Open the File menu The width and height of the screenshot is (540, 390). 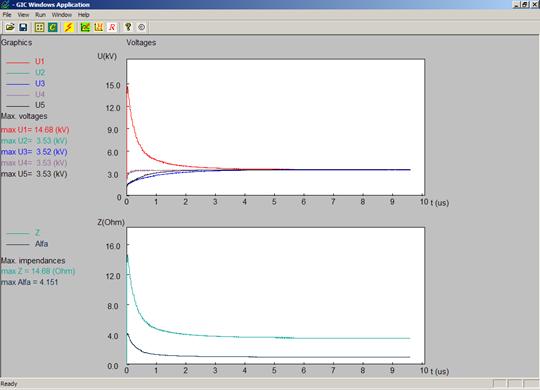[x=7, y=15]
